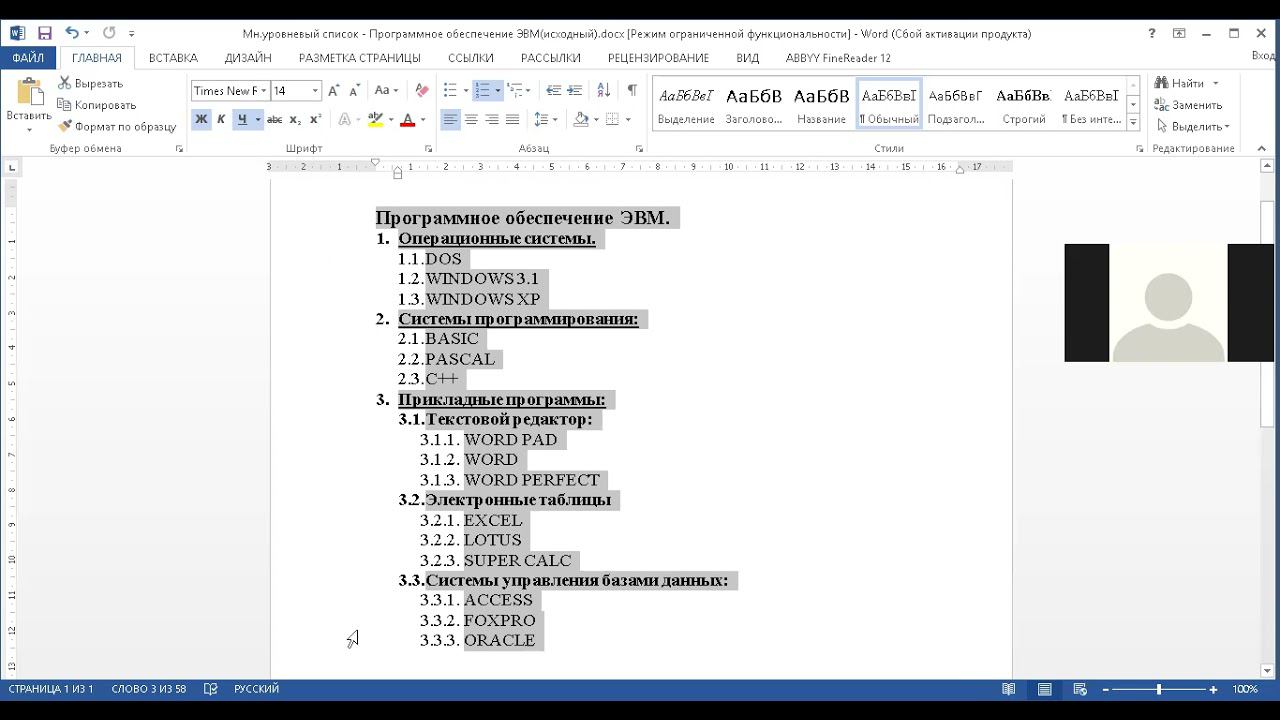Apply paragraph shading fill bucket
Screen dimensions: 1280x720
click(x=581, y=120)
